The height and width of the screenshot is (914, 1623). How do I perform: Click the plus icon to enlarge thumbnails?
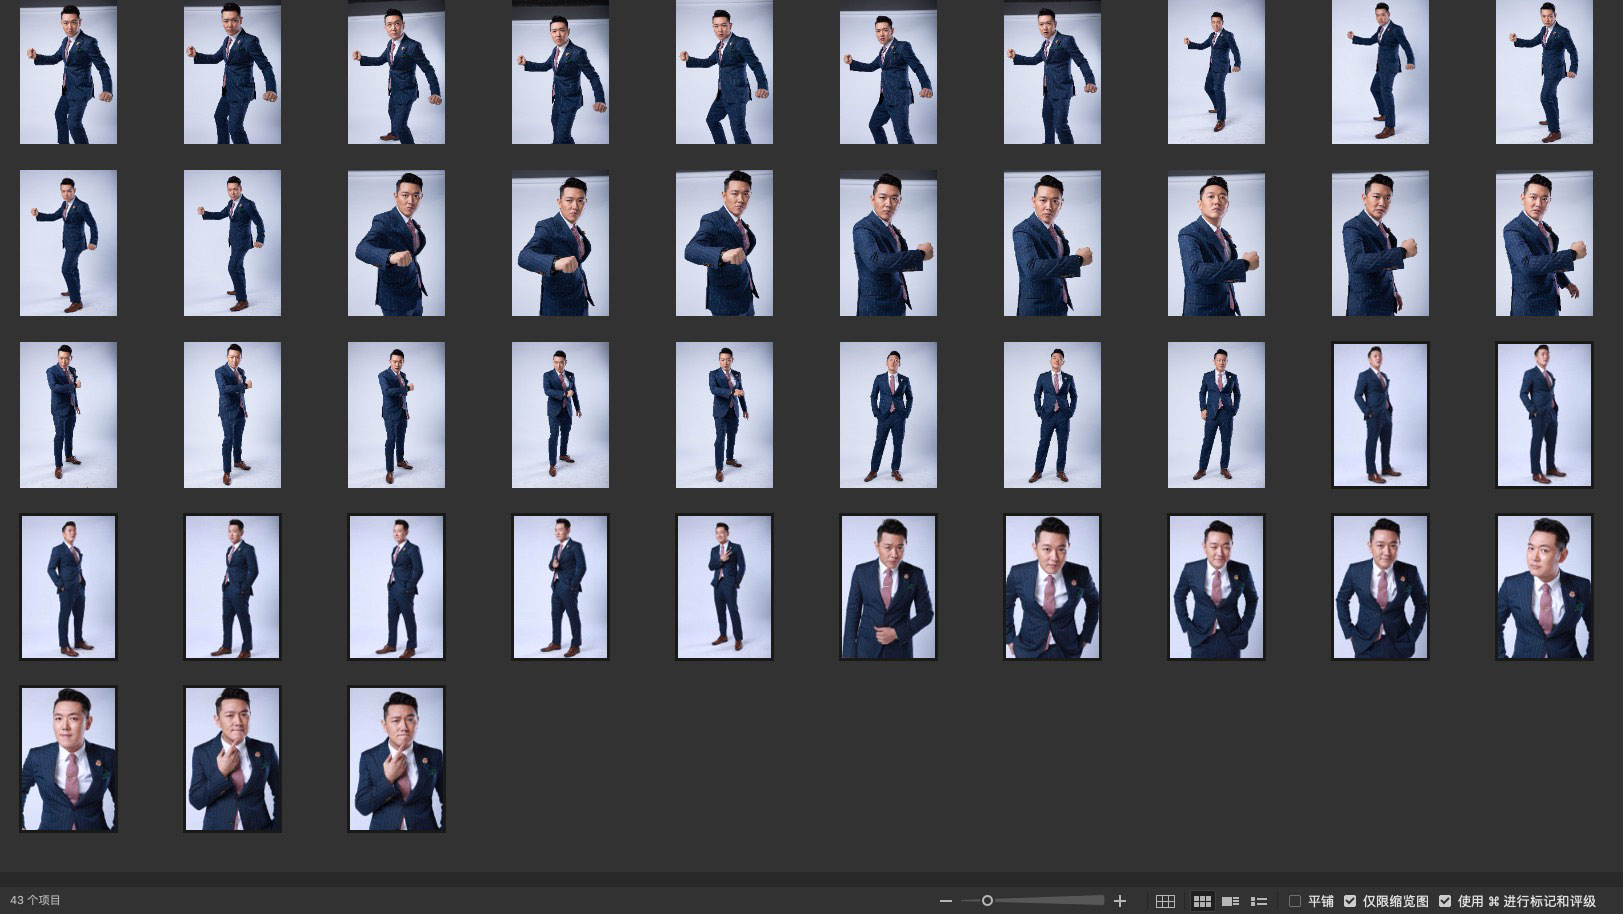(x=1120, y=901)
